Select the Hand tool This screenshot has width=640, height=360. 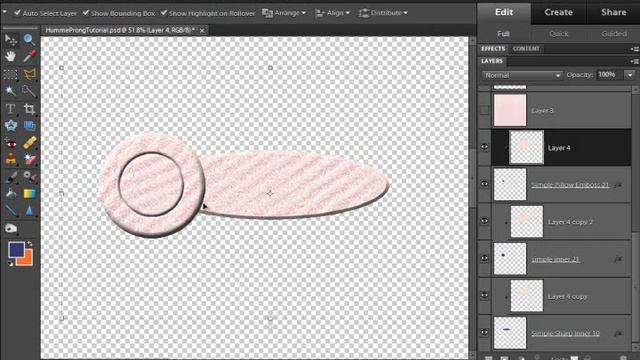[x=11, y=56]
